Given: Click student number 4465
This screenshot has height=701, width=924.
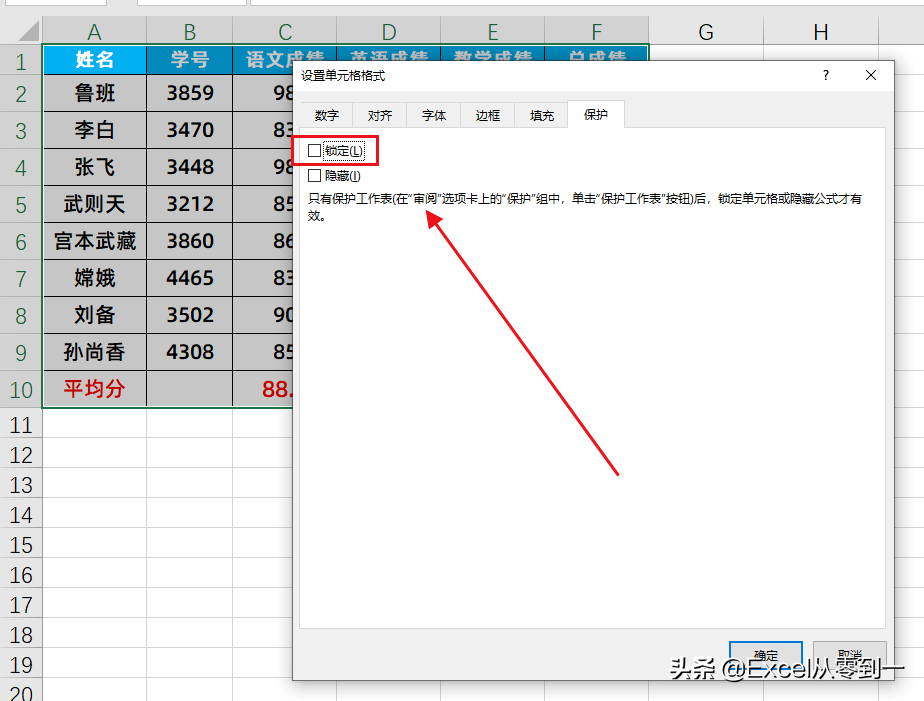Looking at the screenshot, I should (x=189, y=278).
